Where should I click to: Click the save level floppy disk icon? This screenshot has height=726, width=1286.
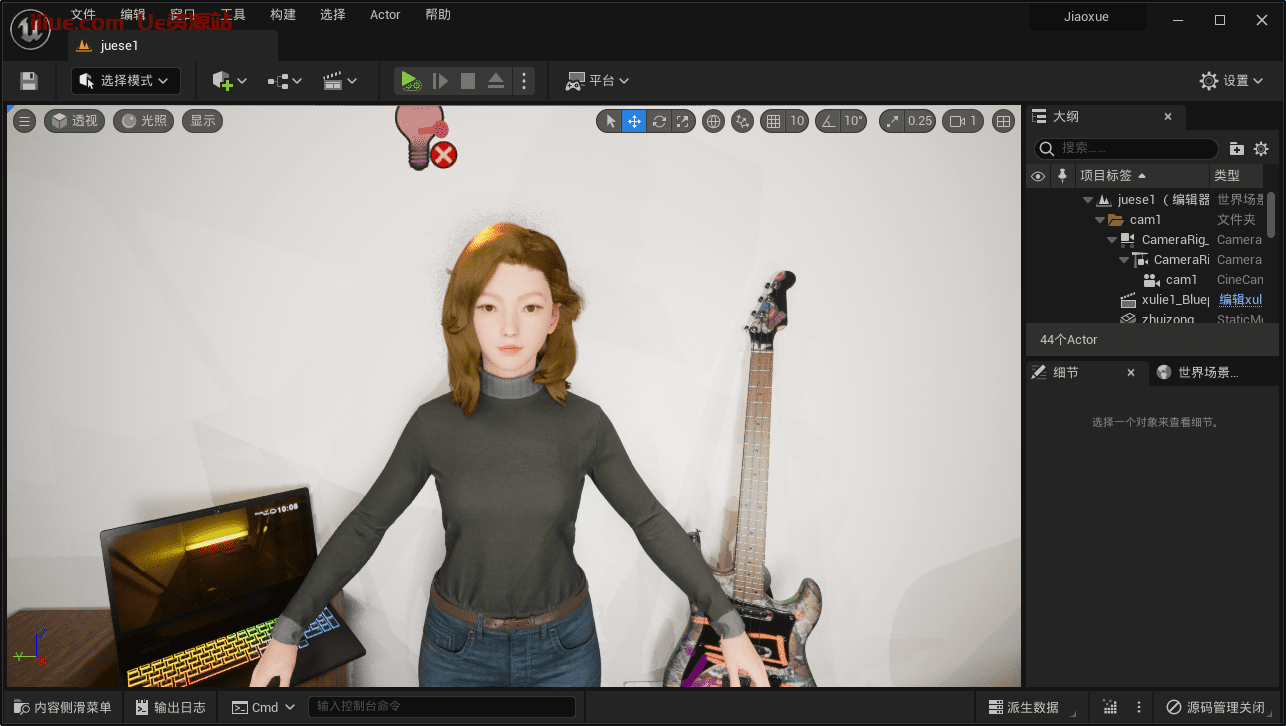29,81
